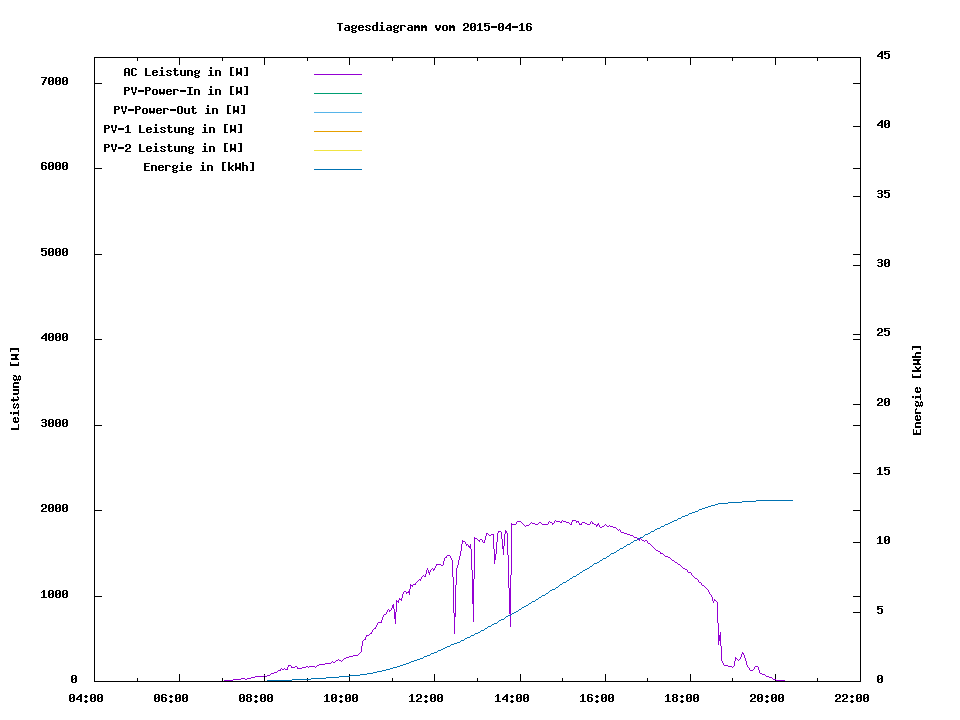Click the Energie in [kWh] legend label
Screen dimensions: 960x720
pyautogui.click(x=199, y=167)
